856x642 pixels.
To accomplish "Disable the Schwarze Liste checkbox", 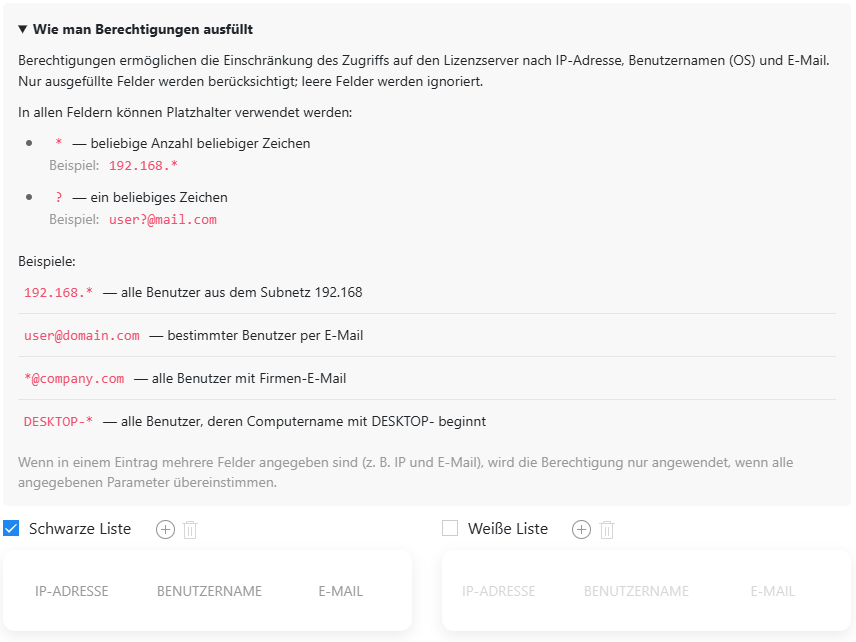I will tap(12, 528).
